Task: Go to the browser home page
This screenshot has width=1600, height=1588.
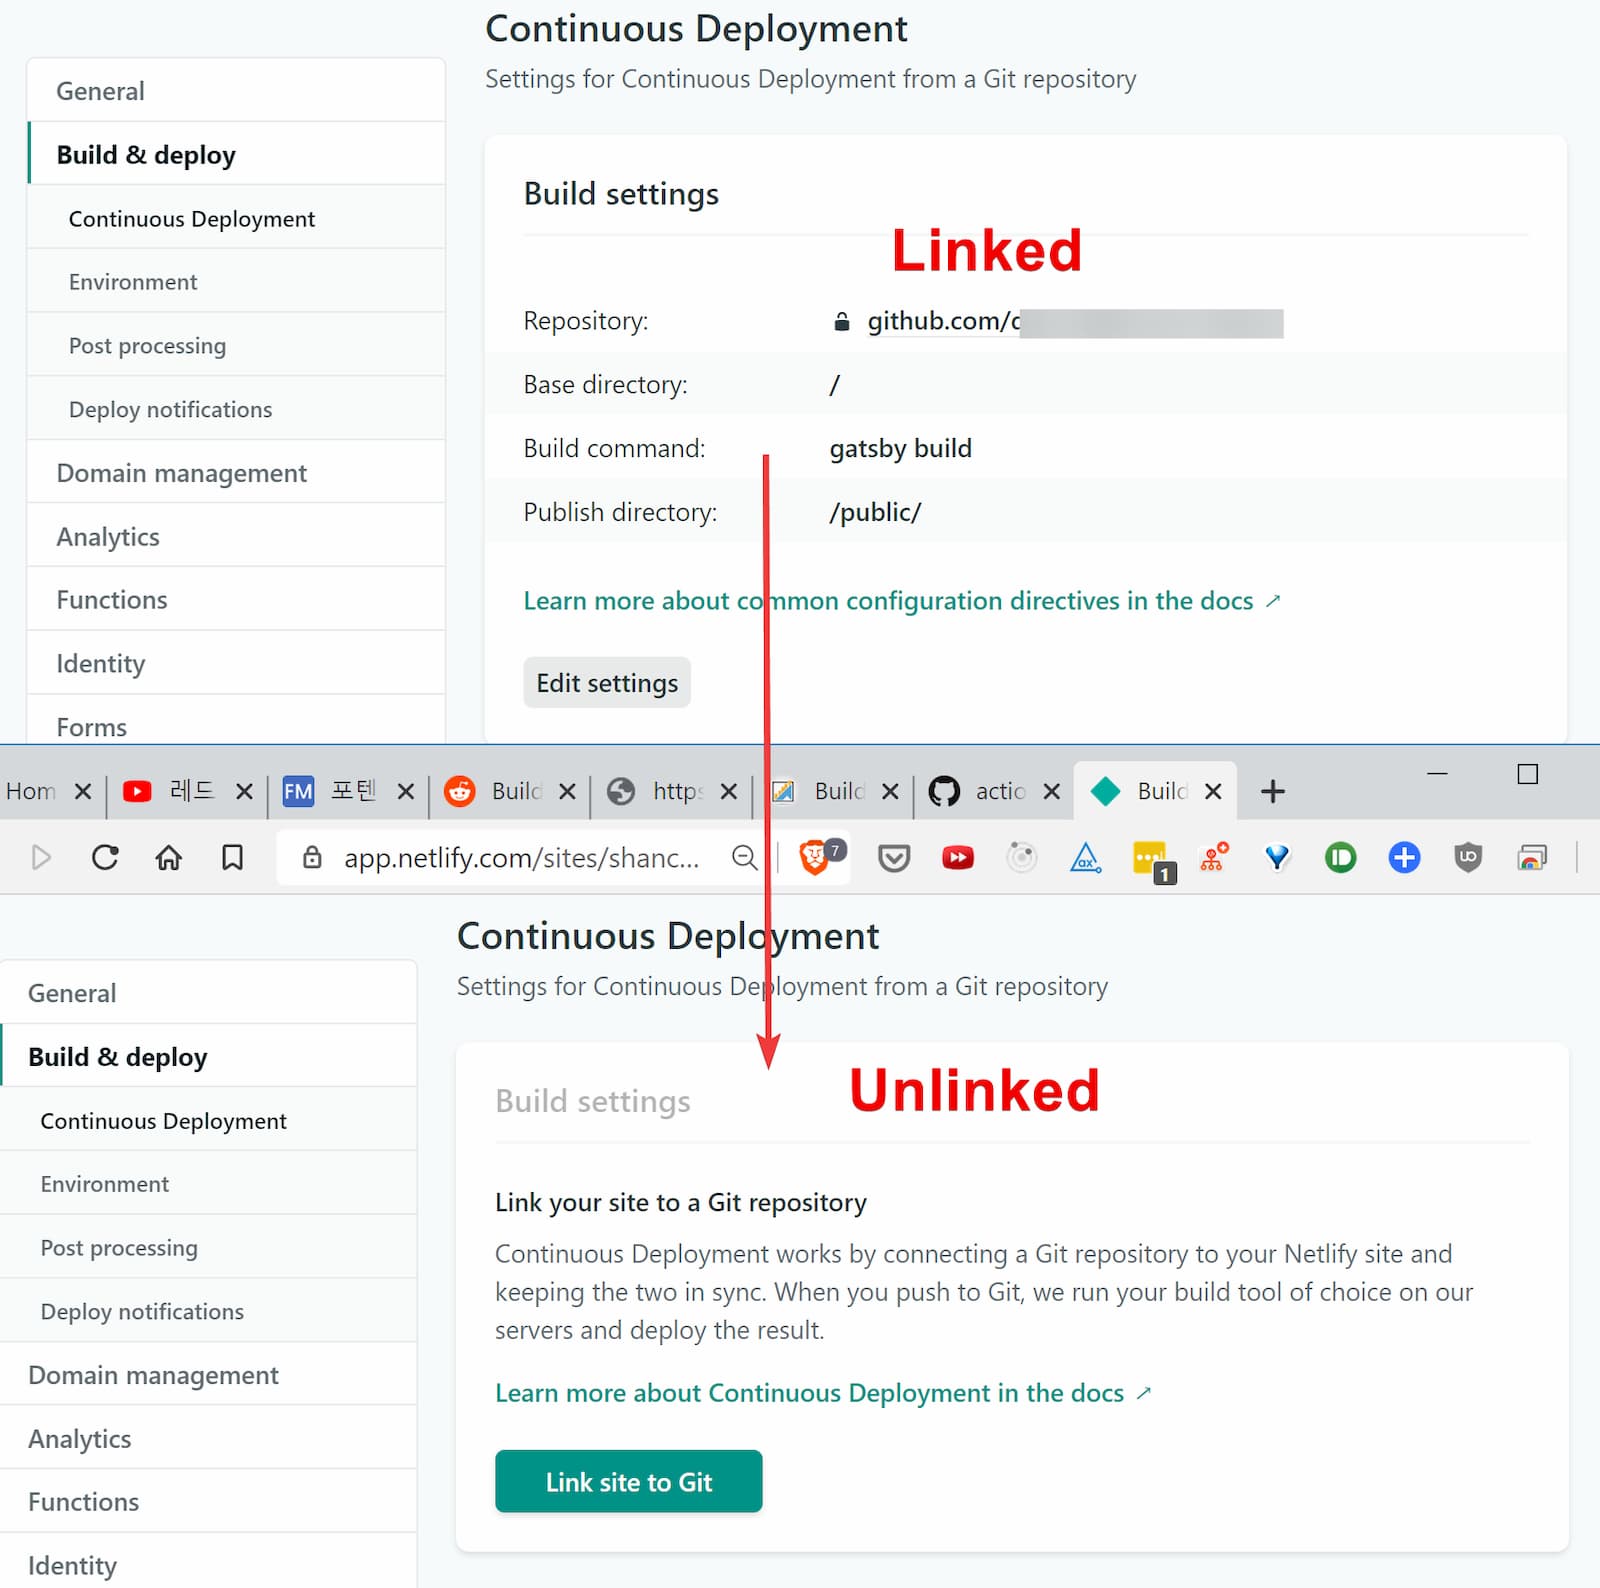Action: coord(168,857)
